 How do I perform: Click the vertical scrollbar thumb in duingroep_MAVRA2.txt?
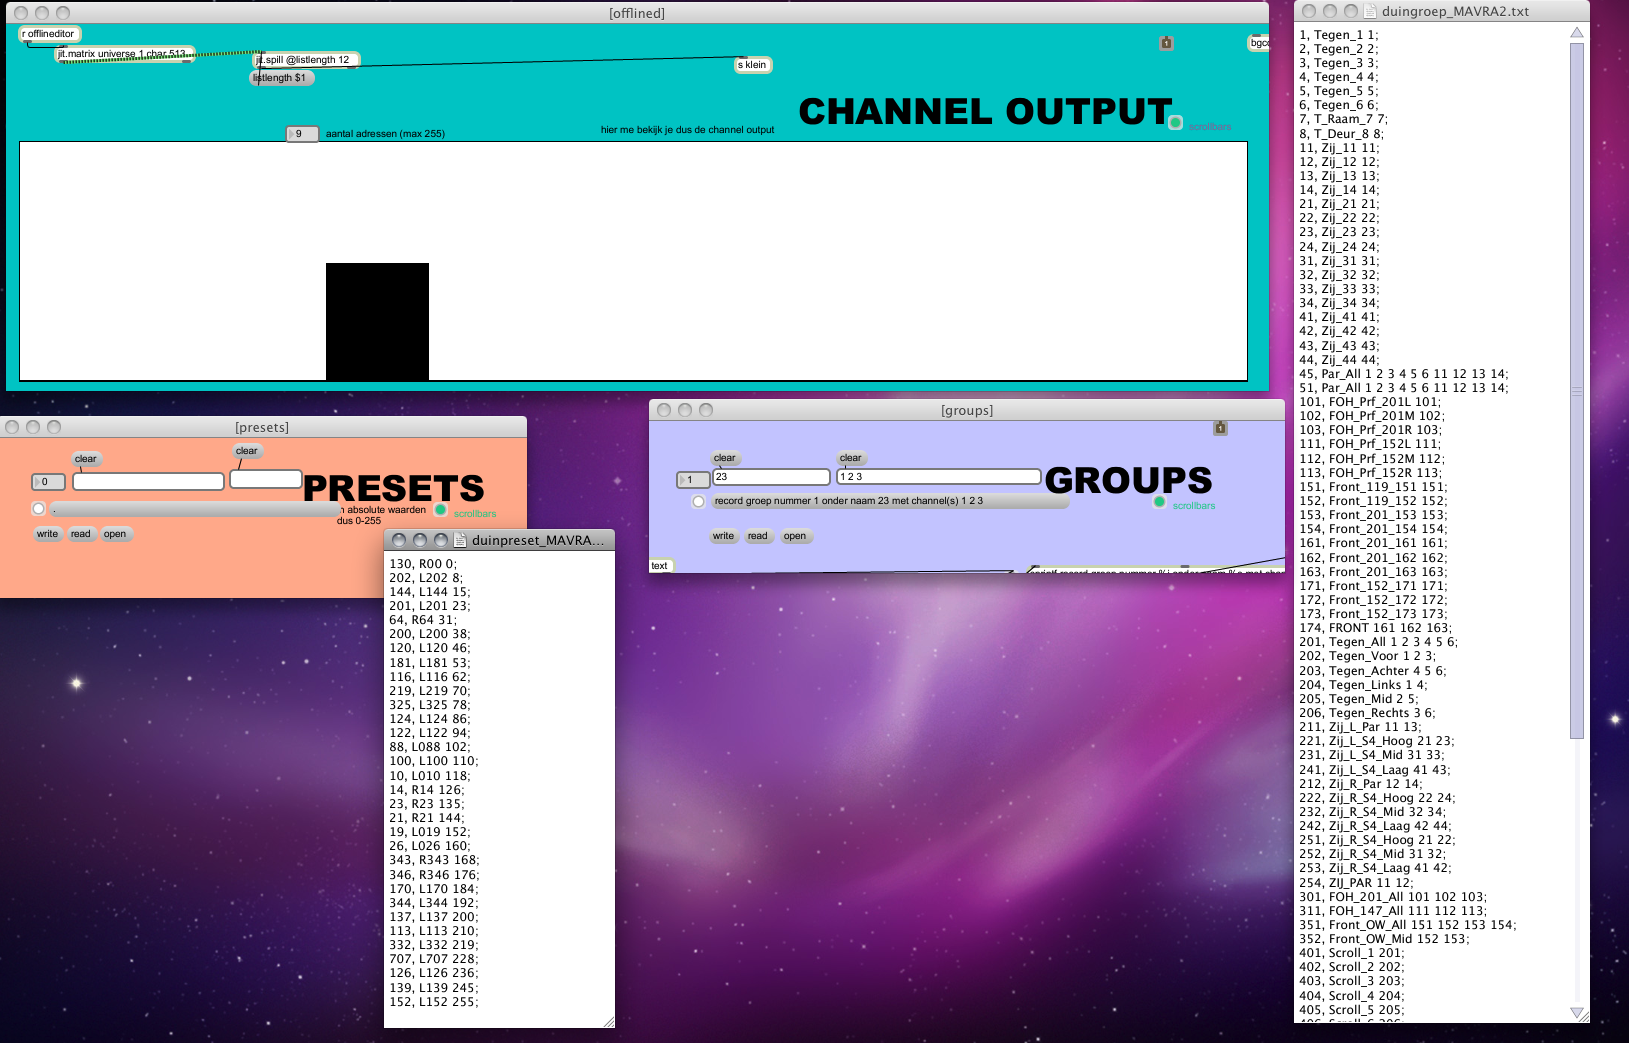tap(1577, 390)
